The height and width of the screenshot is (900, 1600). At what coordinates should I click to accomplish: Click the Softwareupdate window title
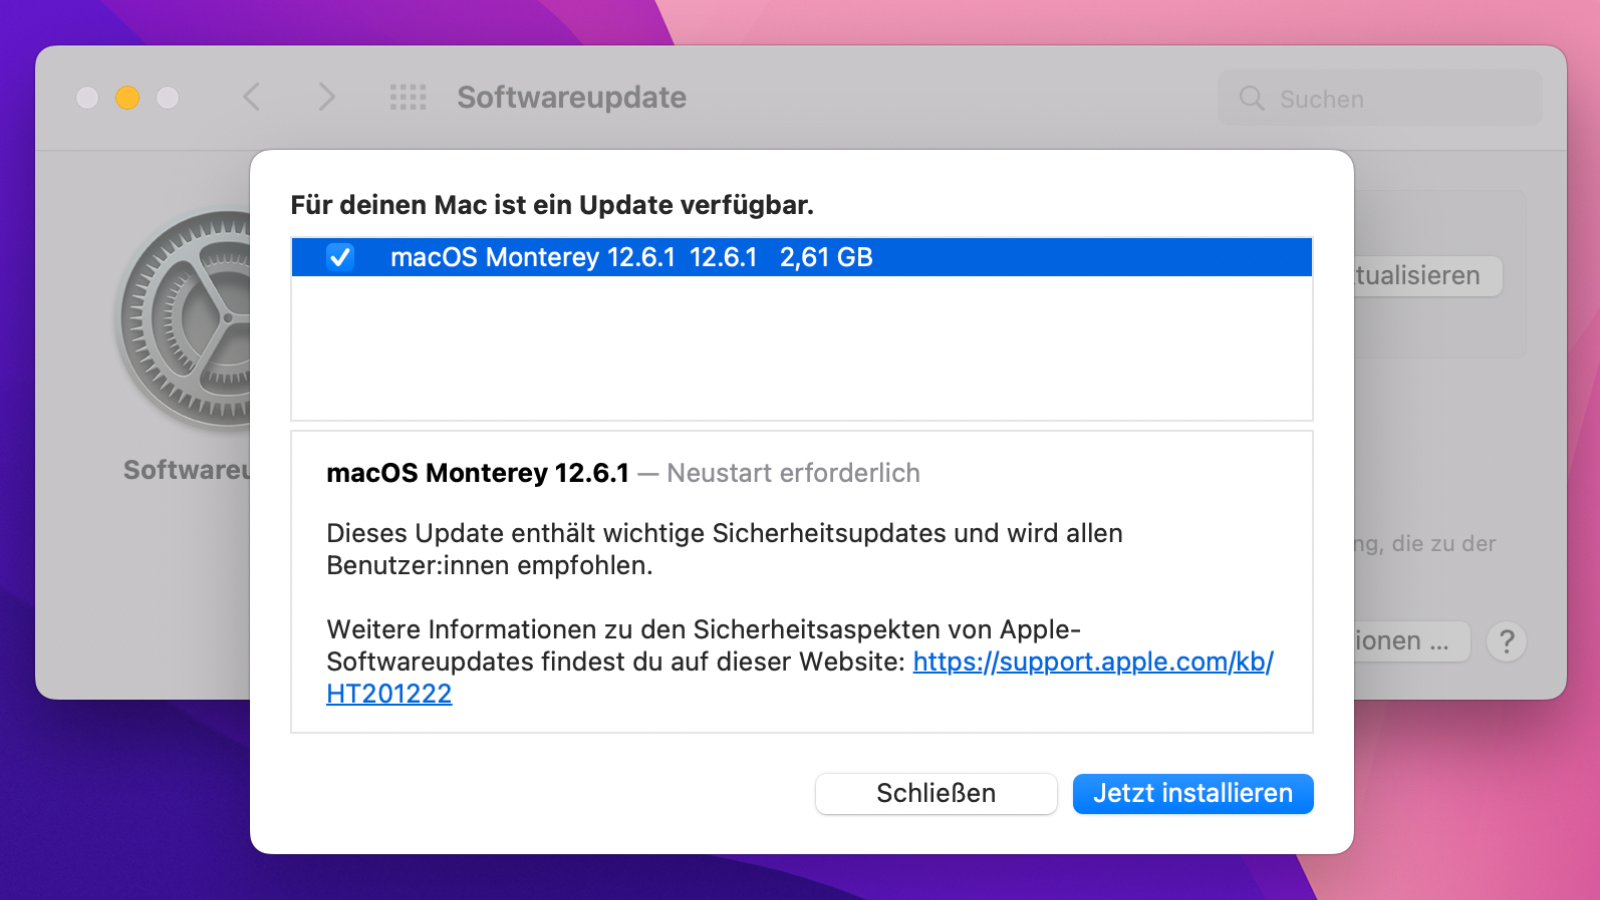click(571, 97)
